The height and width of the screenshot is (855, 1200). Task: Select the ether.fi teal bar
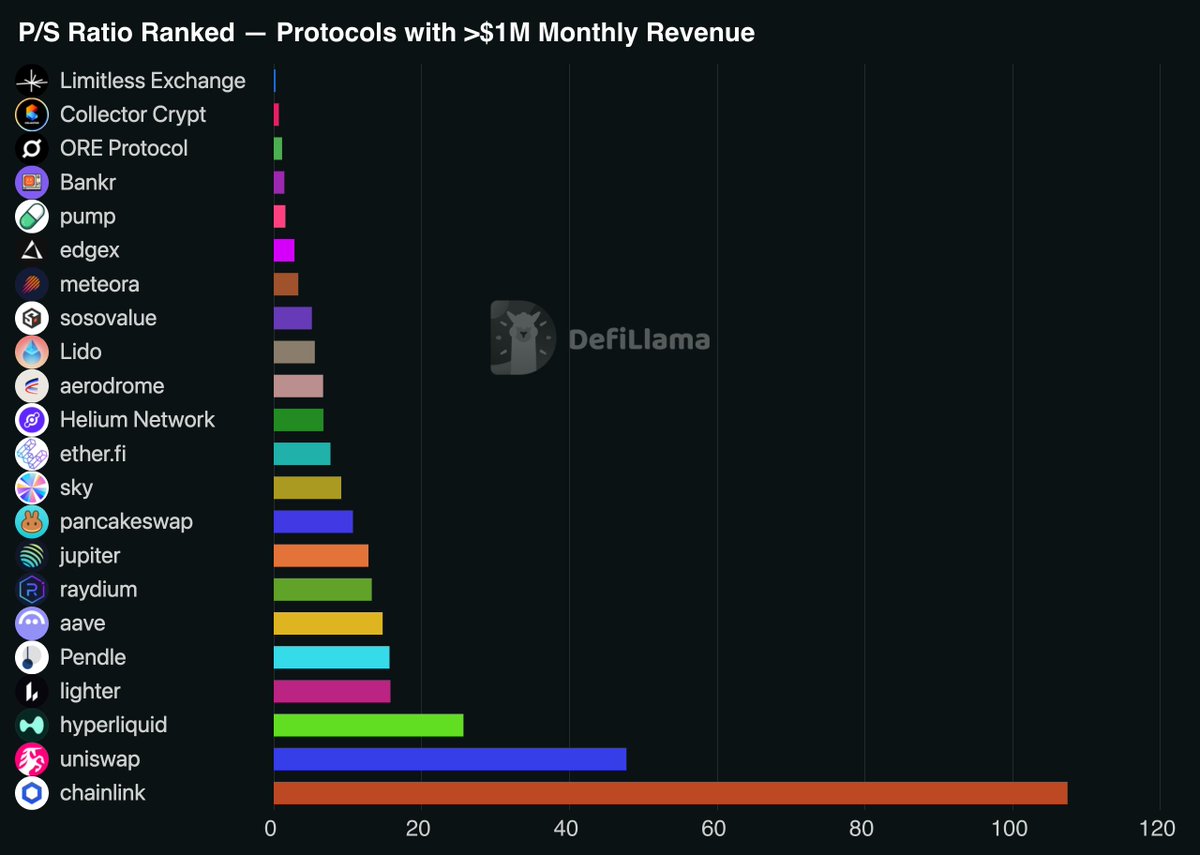coord(302,453)
